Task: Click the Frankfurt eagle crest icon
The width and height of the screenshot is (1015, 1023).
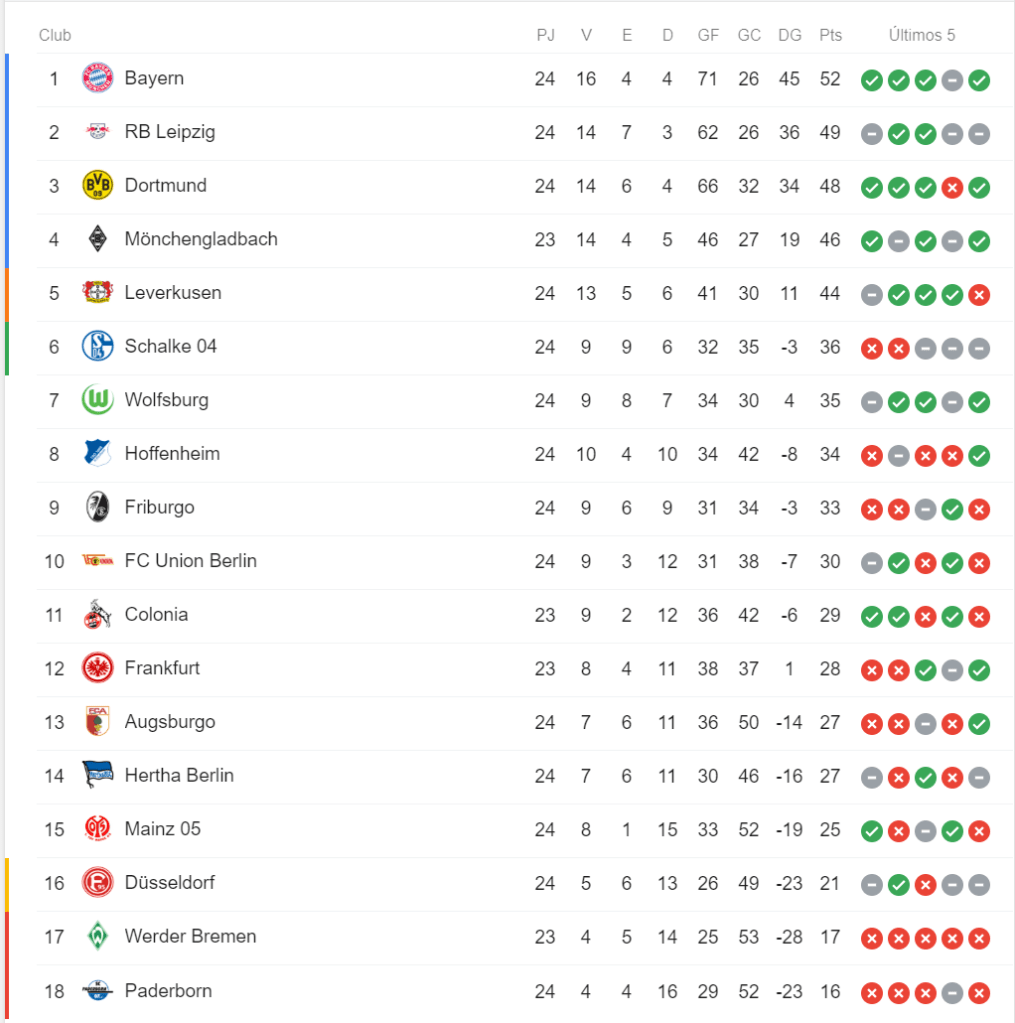Action: click(97, 668)
